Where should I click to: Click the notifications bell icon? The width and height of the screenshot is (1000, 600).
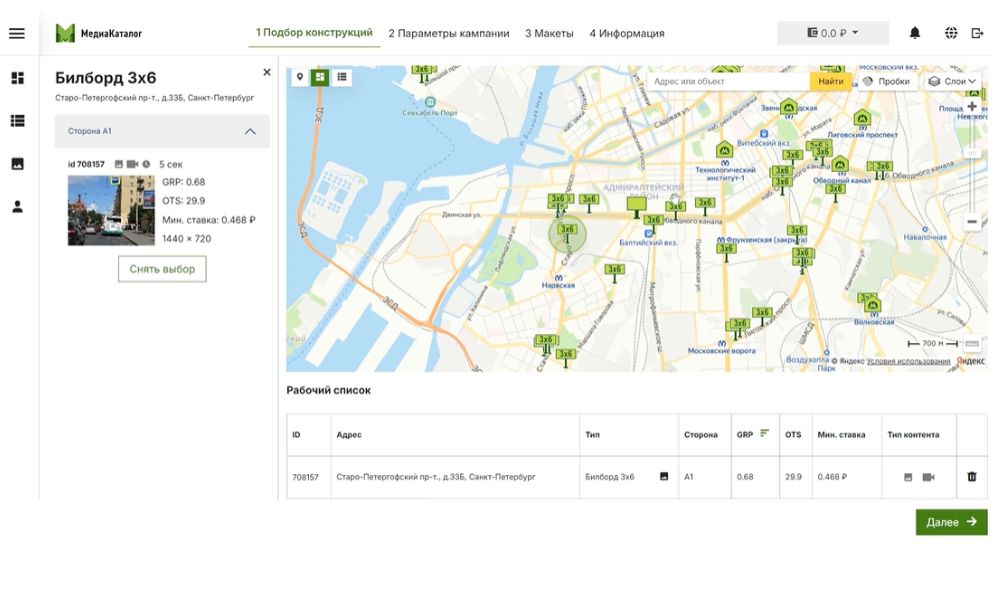coord(915,33)
